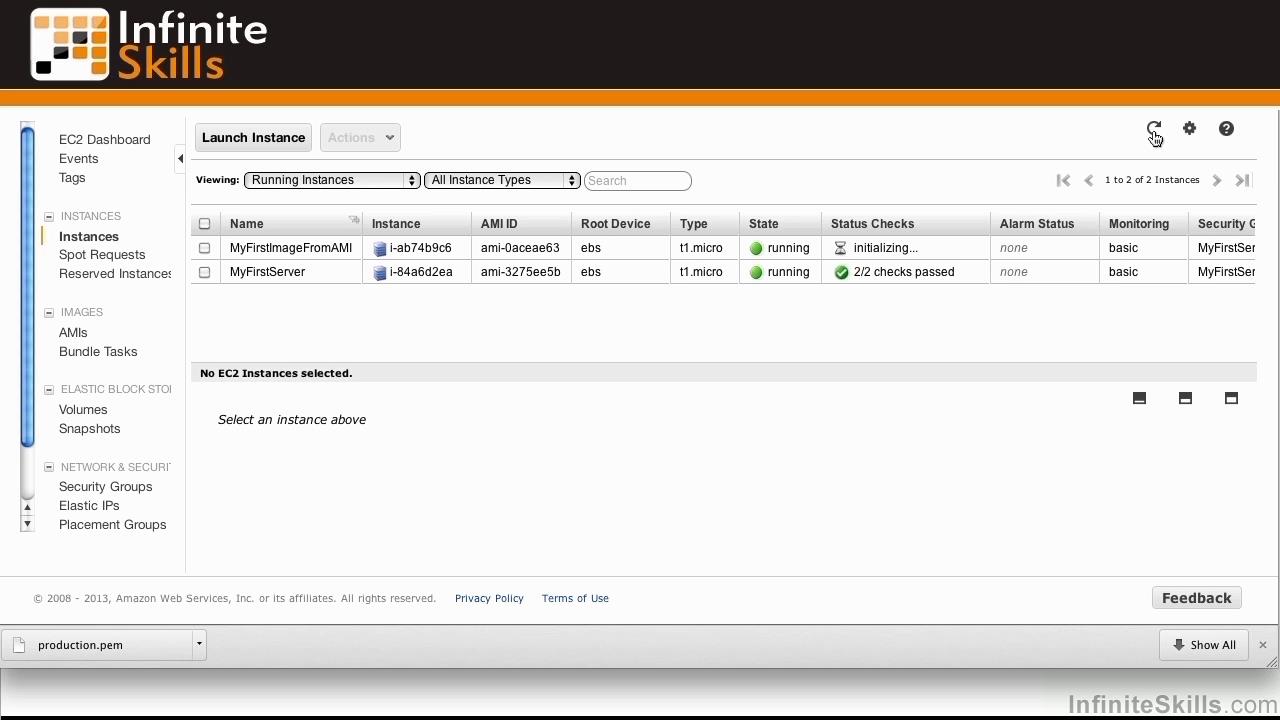Collapse the IMAGES sidebar section
1280x720 pixels.
[x=48, y=312]
